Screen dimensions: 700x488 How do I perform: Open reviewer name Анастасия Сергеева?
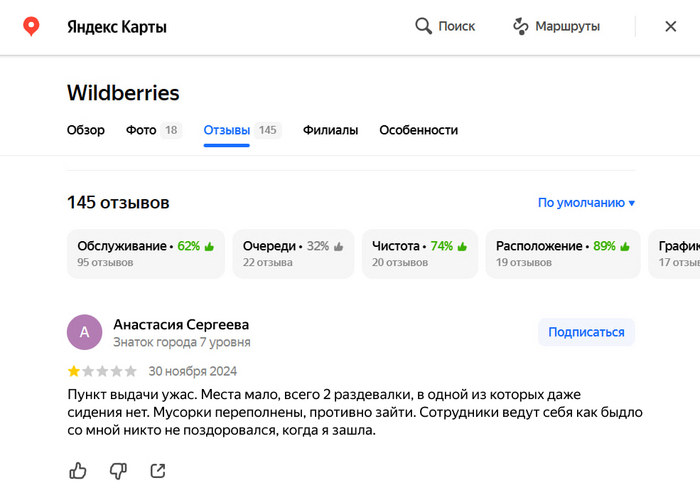(181, 324)
